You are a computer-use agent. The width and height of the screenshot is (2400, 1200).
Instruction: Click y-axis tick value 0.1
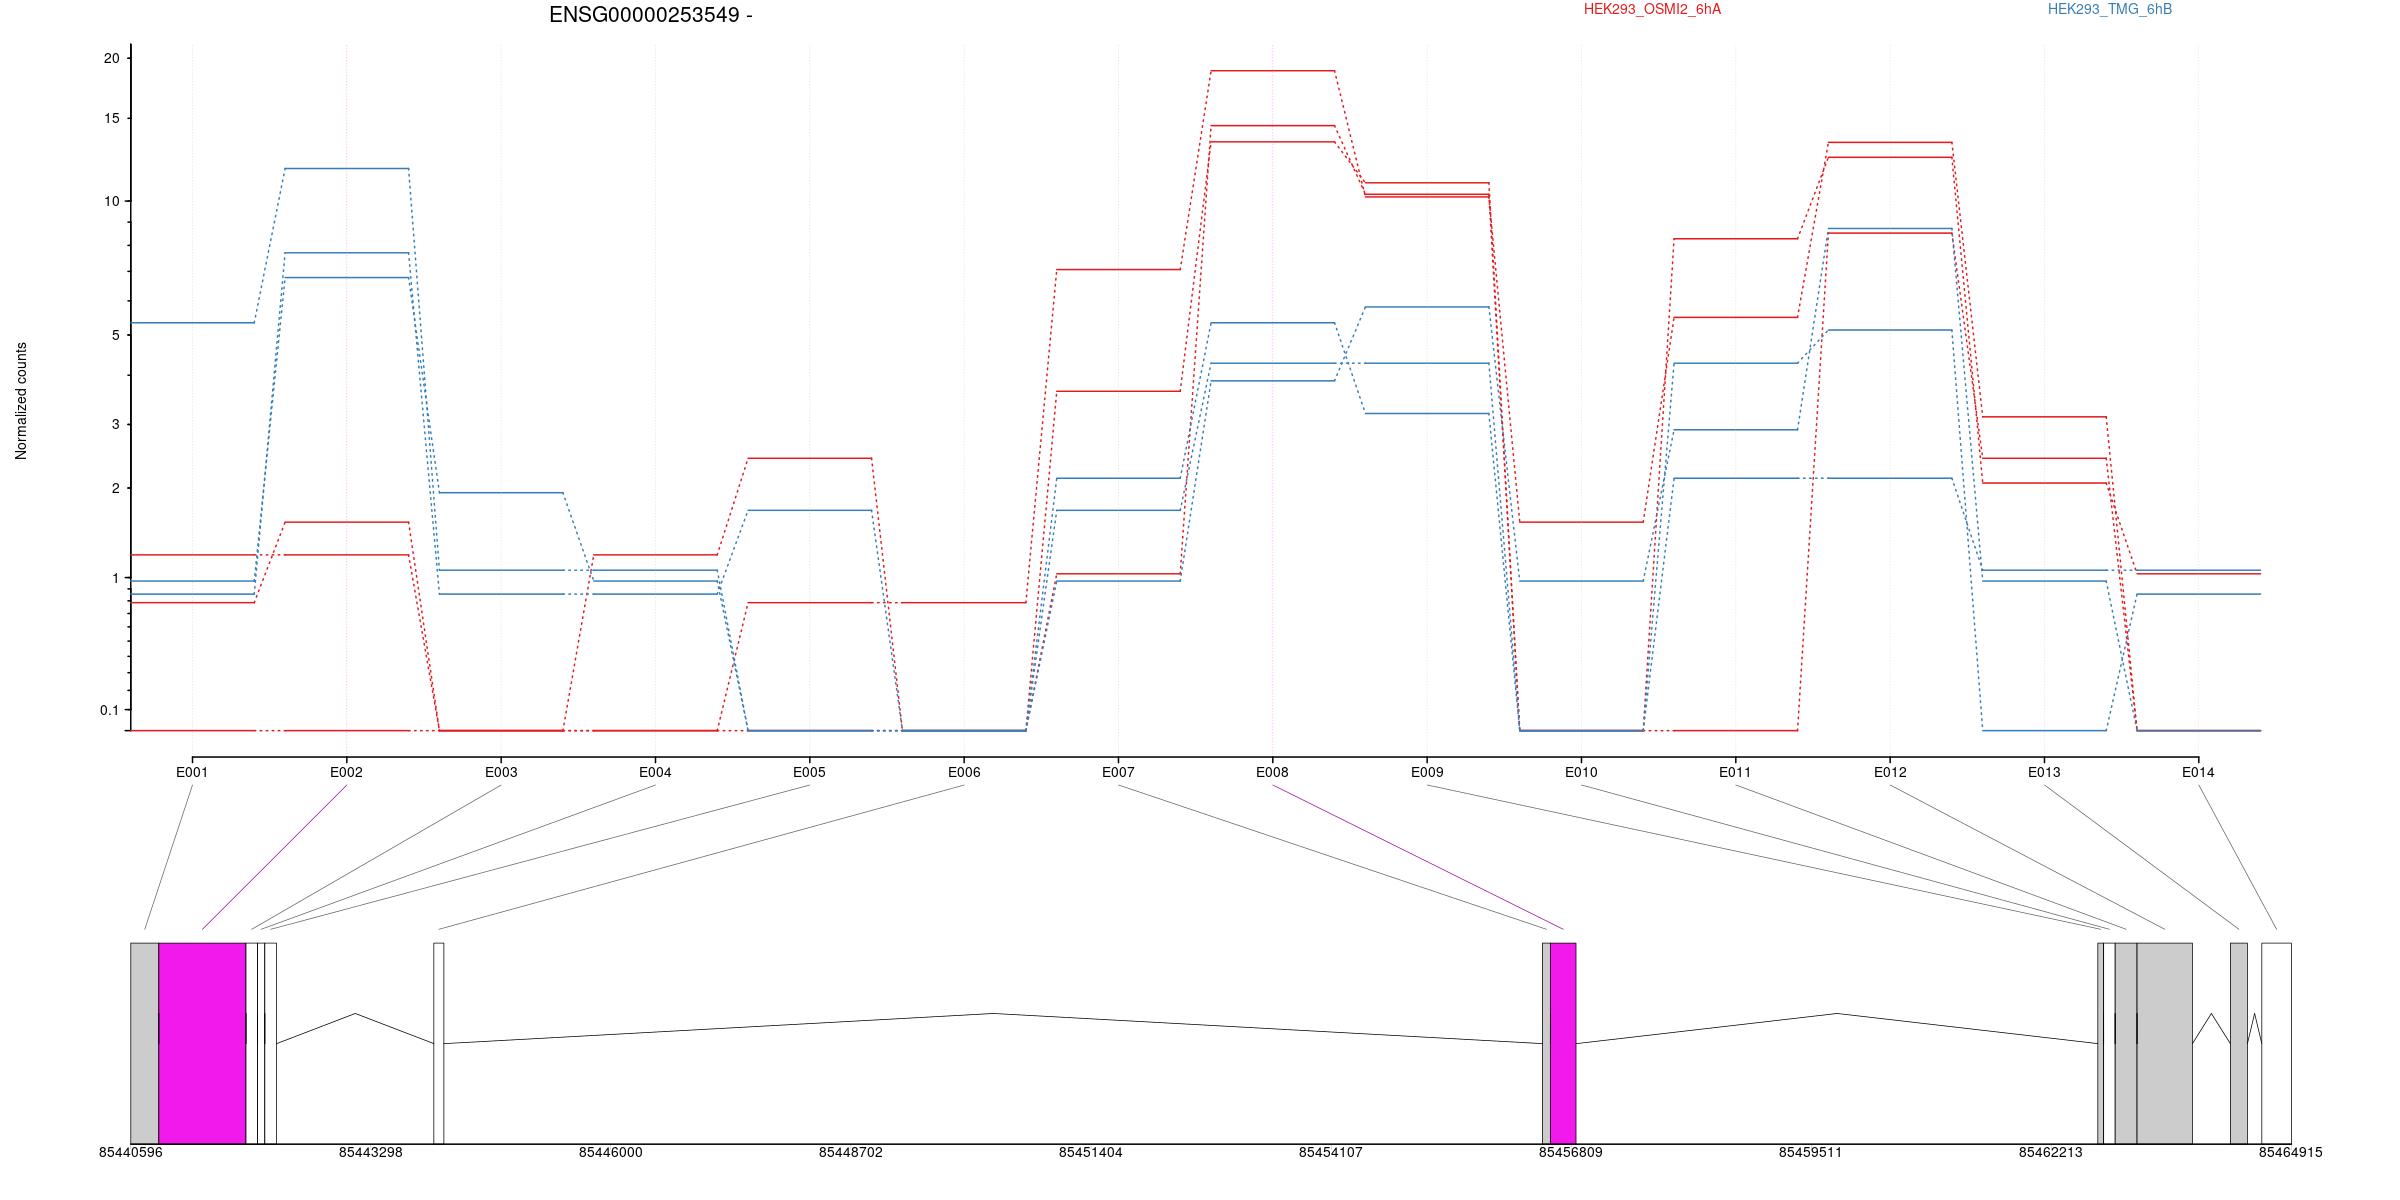109,710
